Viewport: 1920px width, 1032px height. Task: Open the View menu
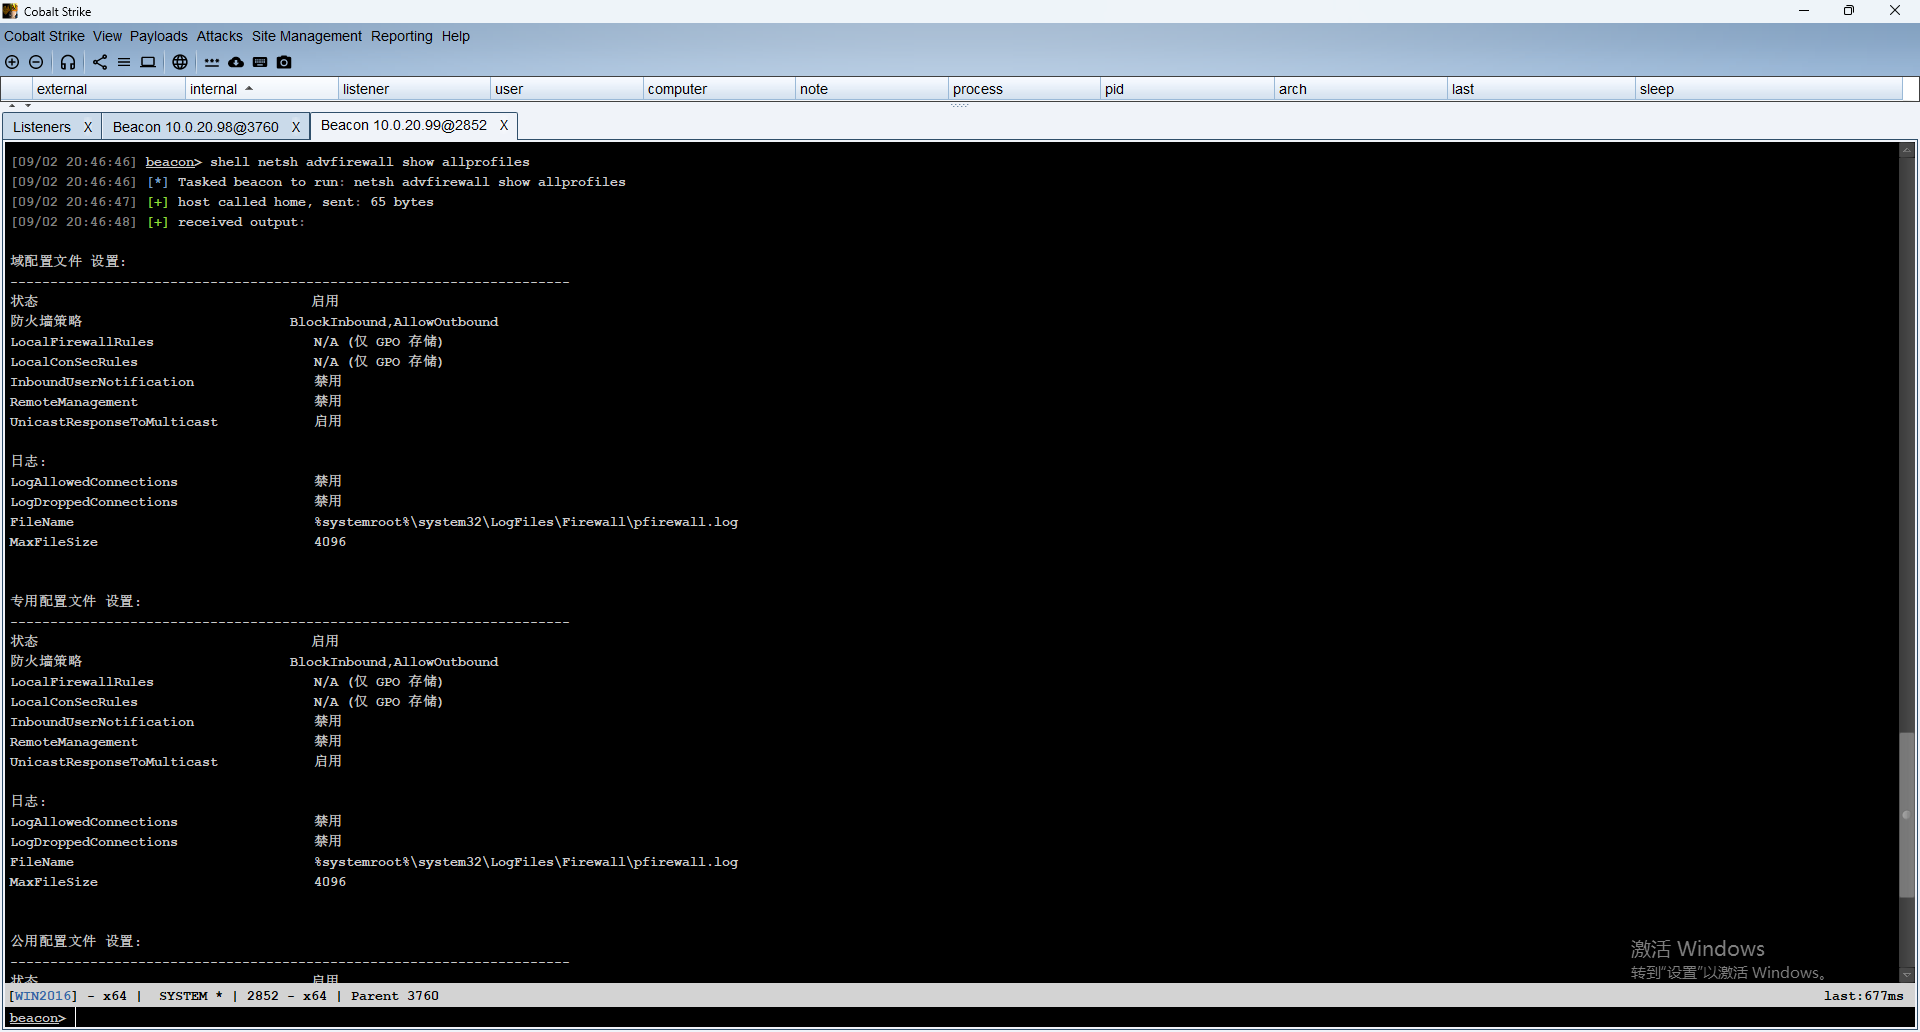107,36
